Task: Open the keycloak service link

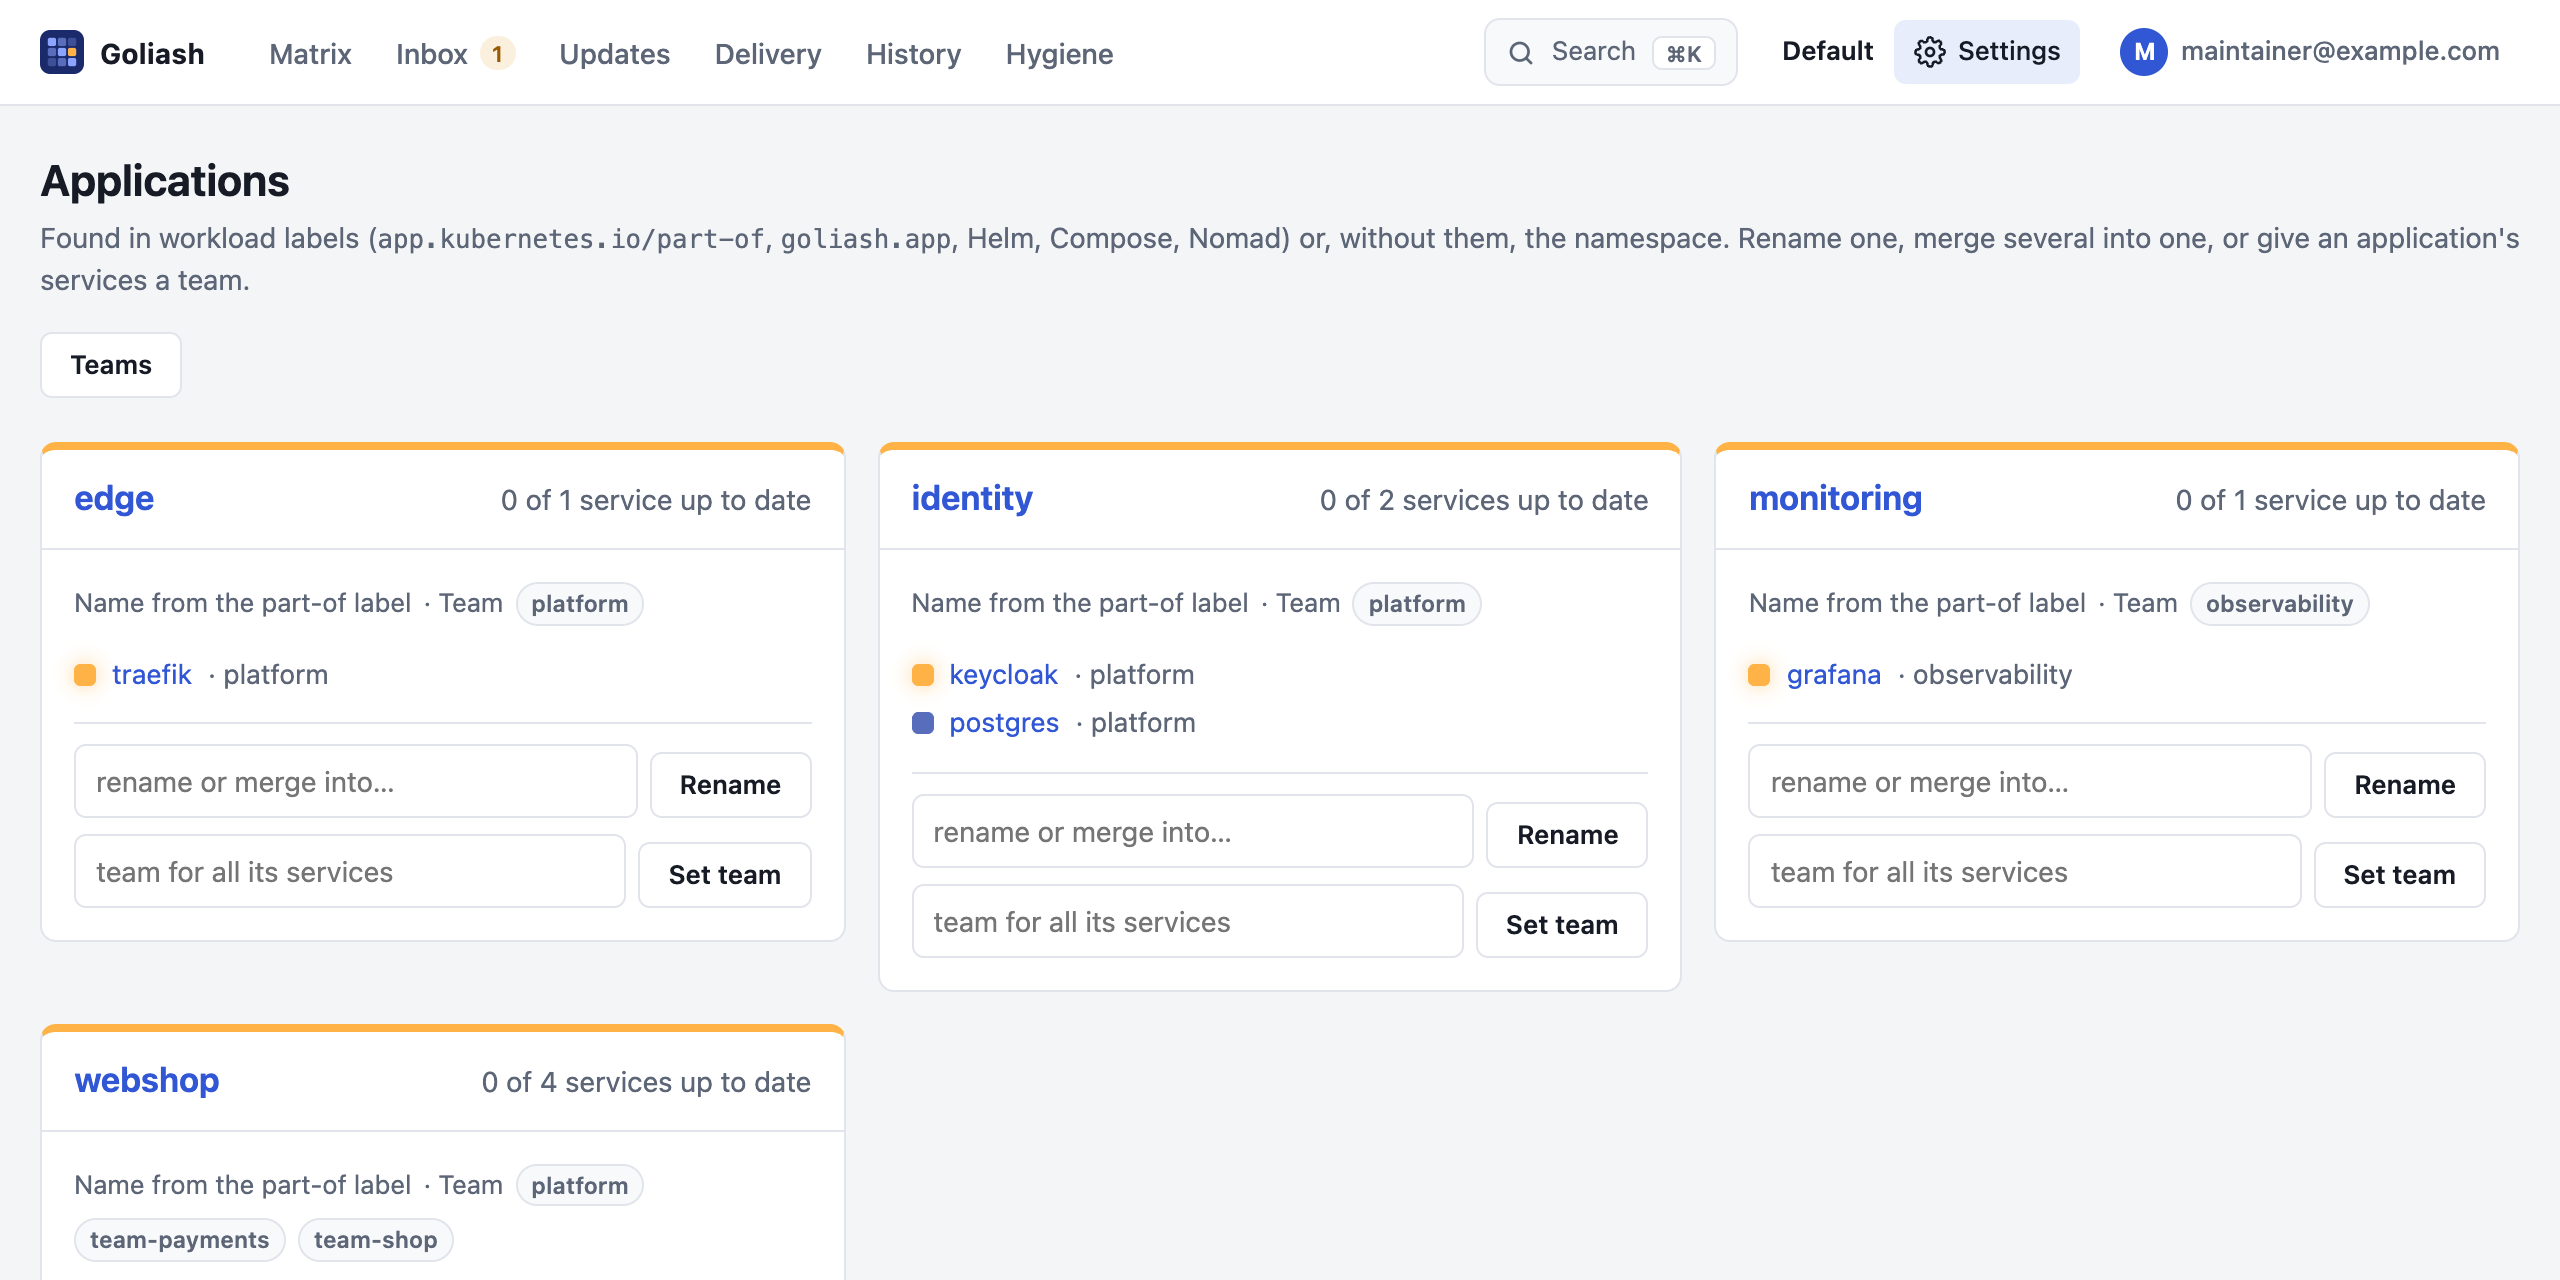Action: (1003, 675)
